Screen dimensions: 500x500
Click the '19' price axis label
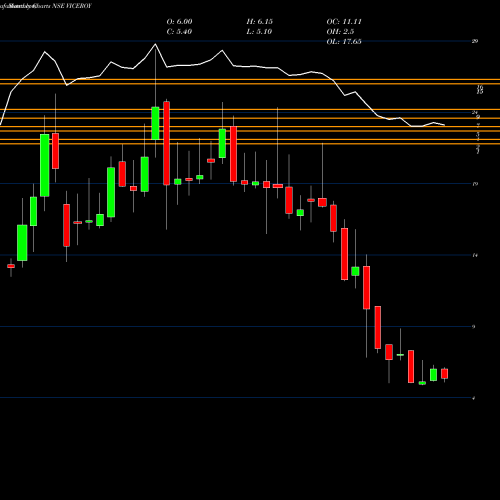tap(475, 184)
